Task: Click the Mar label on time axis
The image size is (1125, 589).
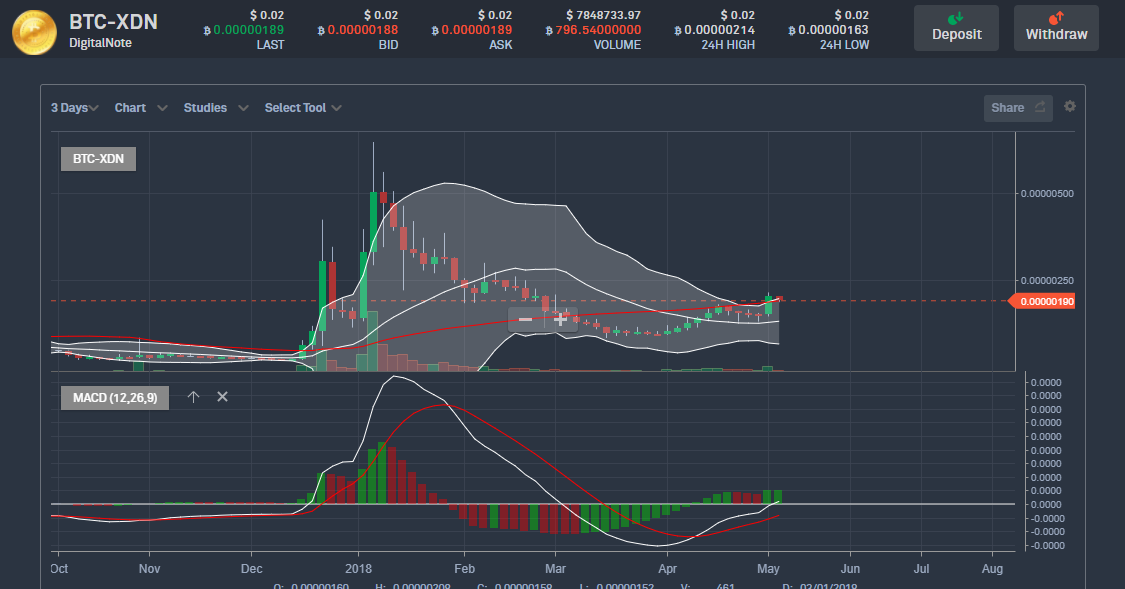Action: pyautogui.click(x=555, y=568)
